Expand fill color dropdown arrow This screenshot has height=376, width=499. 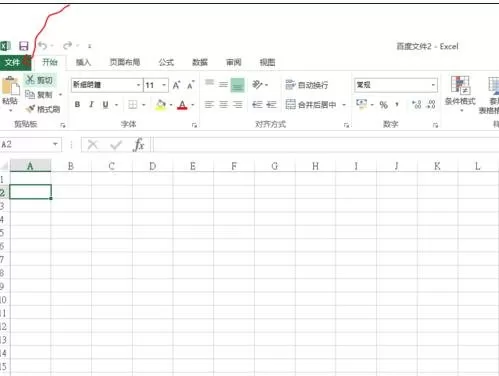(x=171, y=105)
